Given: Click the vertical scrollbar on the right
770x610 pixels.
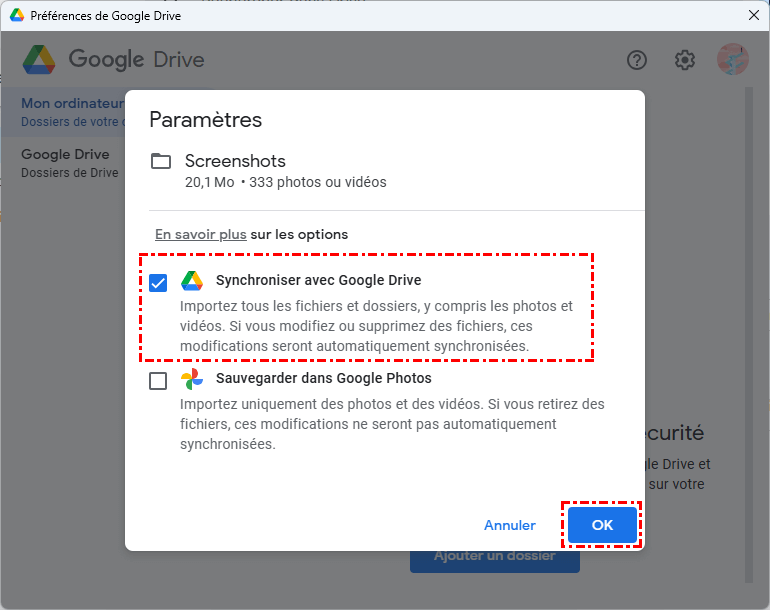Looking at the screenshot, I should (748, 334).
